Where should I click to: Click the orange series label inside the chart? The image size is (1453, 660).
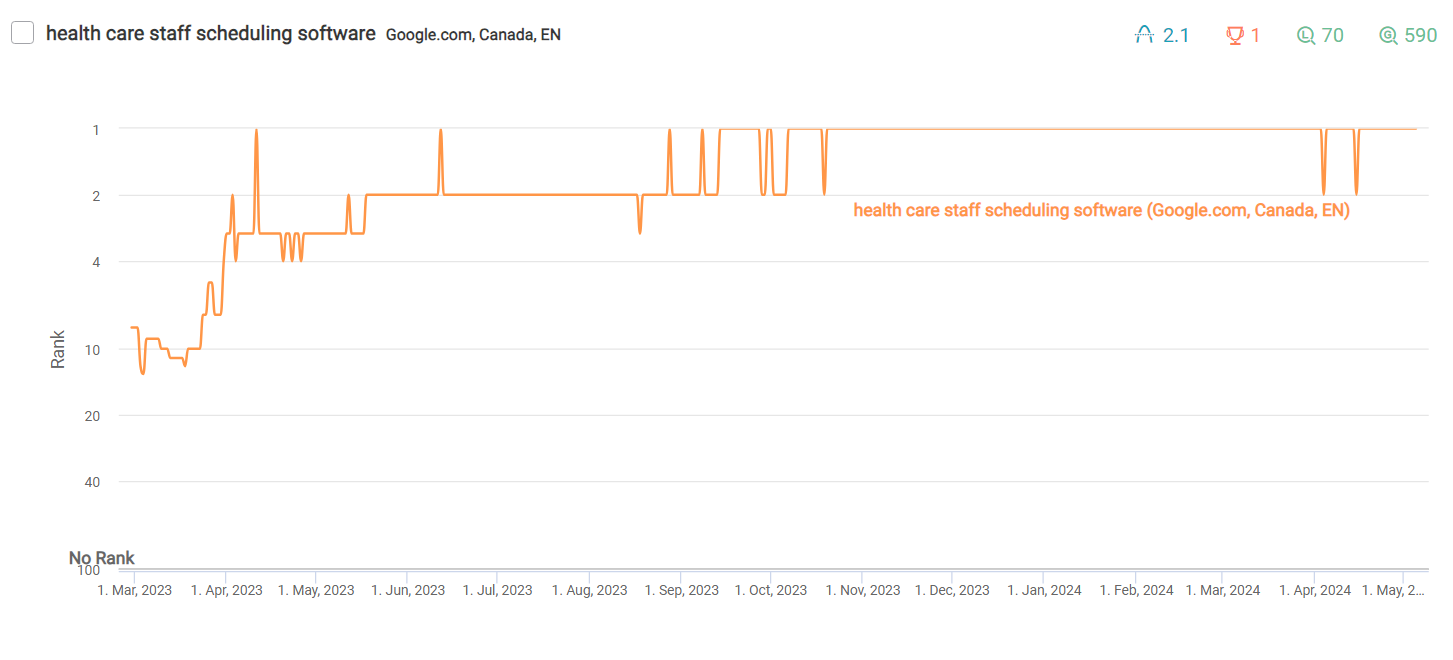pos(1102,210)
